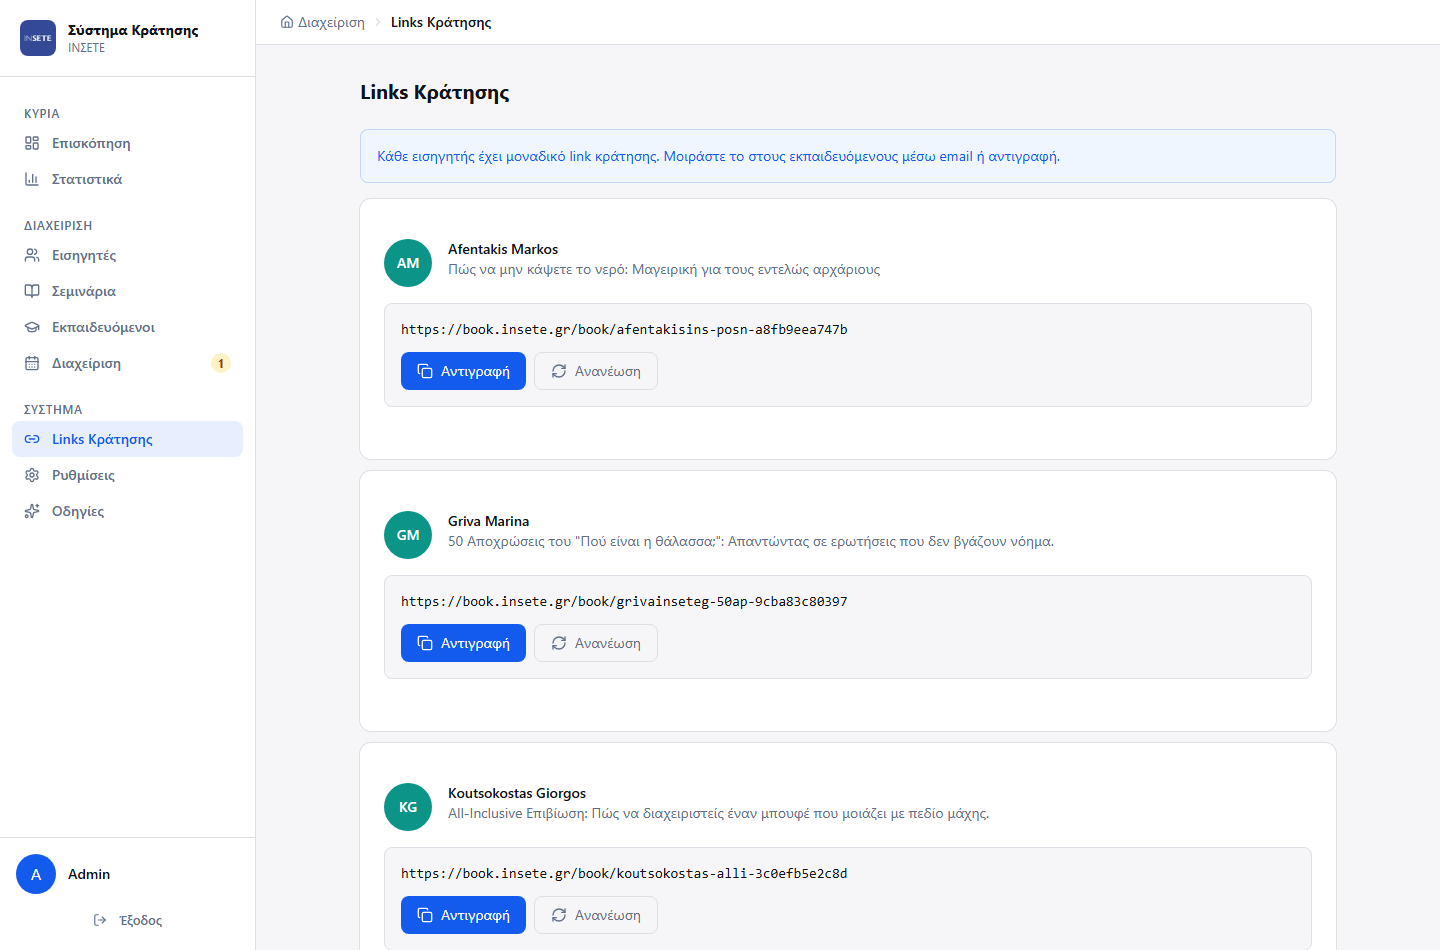Refresh Koutsokostas Giorgos booking link
The image size is (1440, 950).
(596, 915)
